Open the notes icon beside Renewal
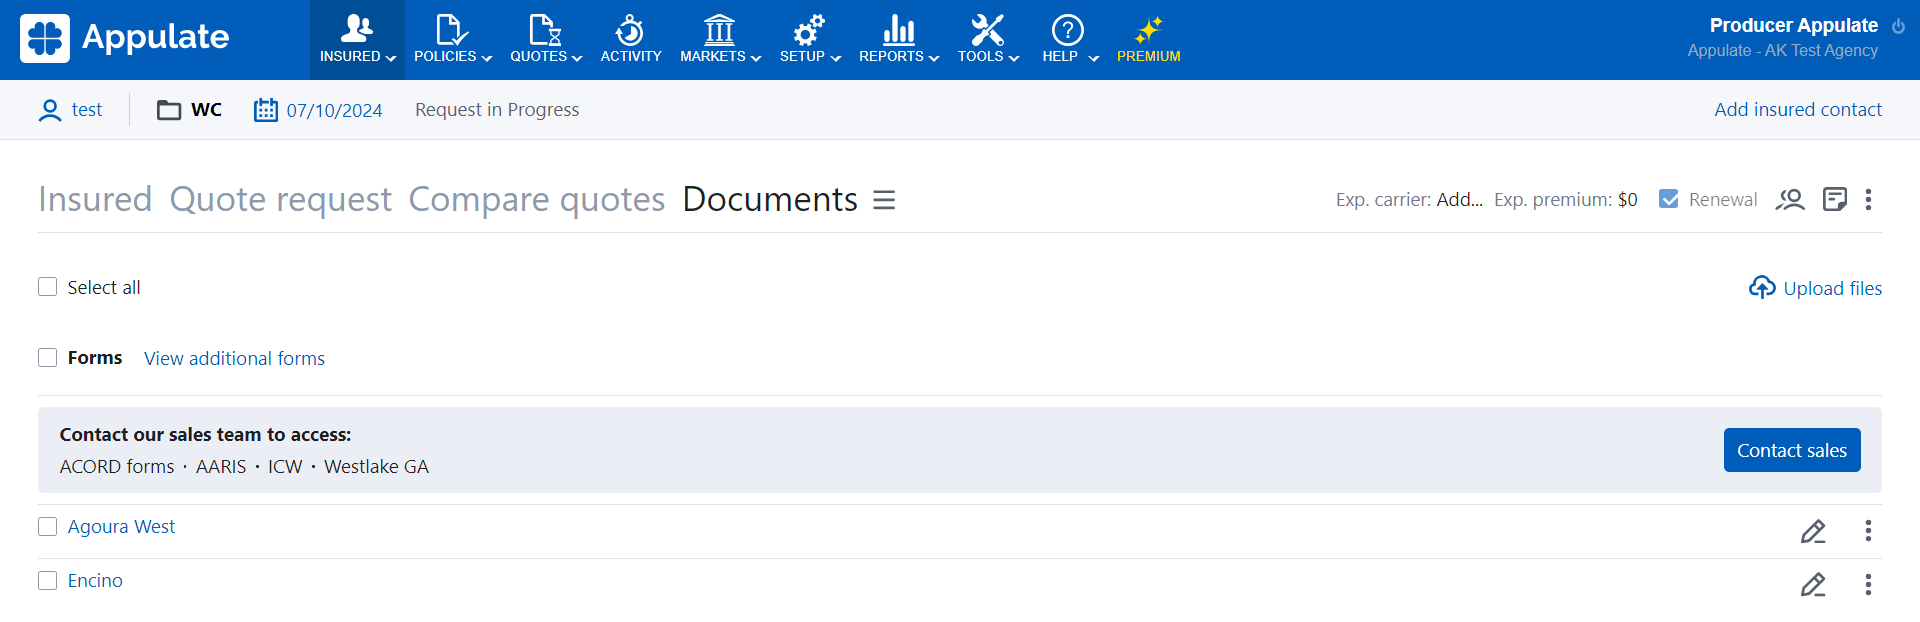The height and width of the screenshot is (622, 1920). point(1834,200)
